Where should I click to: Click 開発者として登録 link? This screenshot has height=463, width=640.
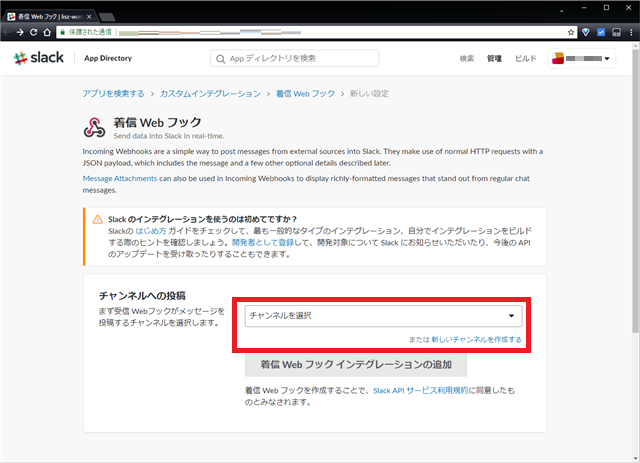click(263, 243)
